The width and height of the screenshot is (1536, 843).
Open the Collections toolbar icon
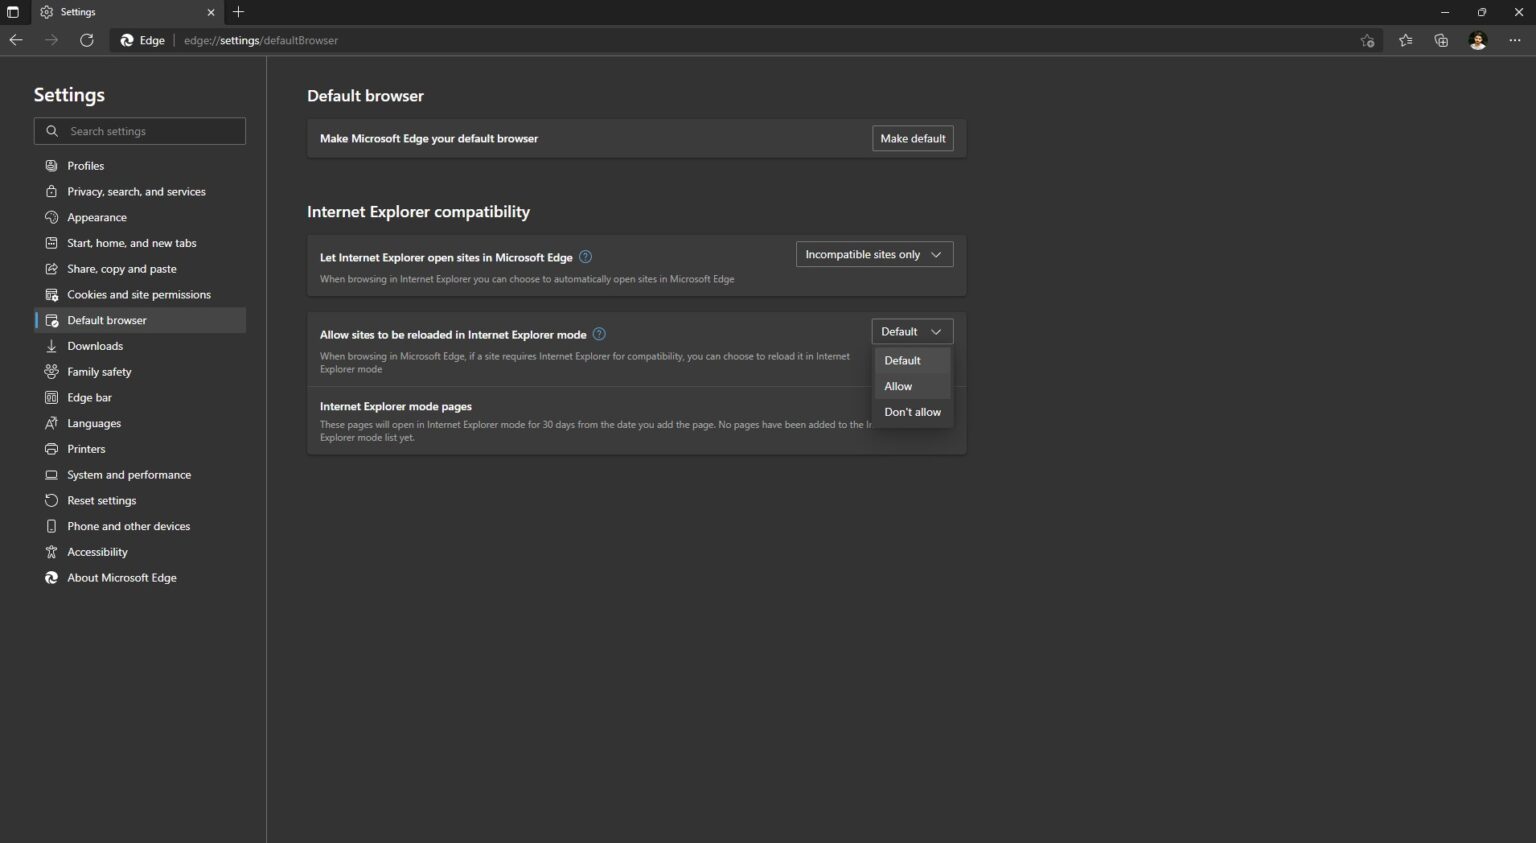click(1441, 40)
